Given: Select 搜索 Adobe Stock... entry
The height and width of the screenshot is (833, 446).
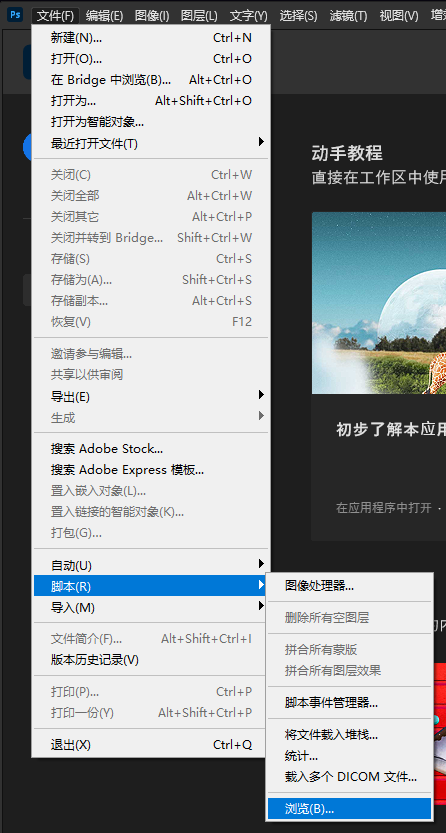Looking at the screenshot, I should [151, 449].
